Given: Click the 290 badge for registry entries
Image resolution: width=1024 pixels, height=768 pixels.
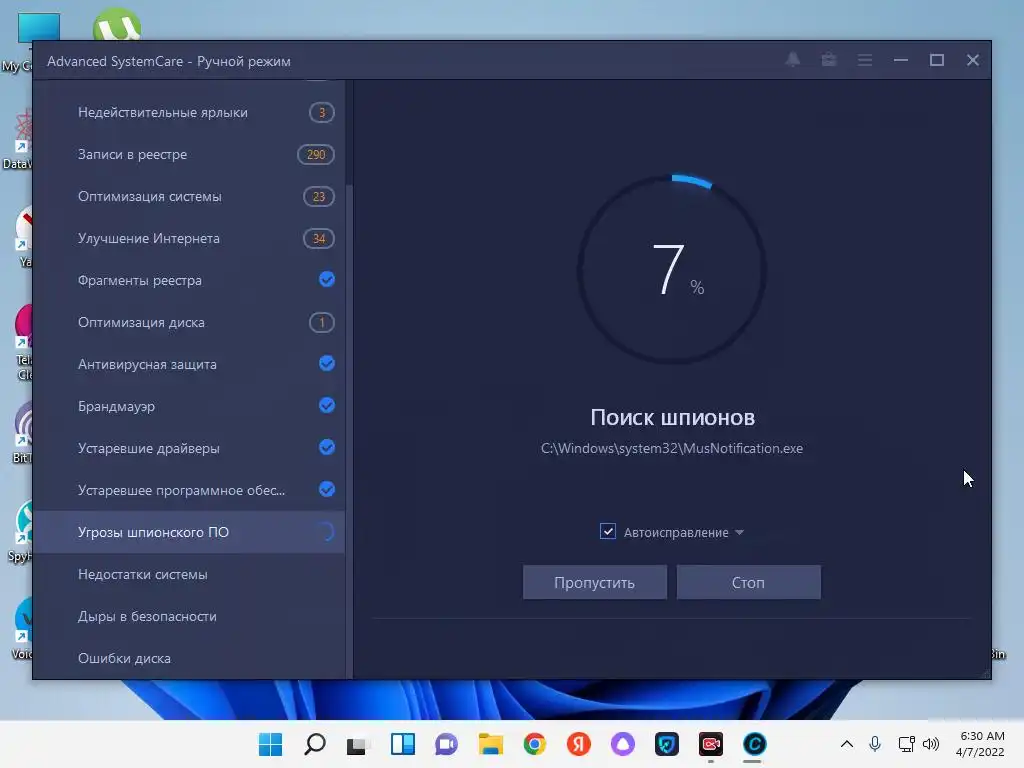Looking at the screenshot, I should [315, 154].
